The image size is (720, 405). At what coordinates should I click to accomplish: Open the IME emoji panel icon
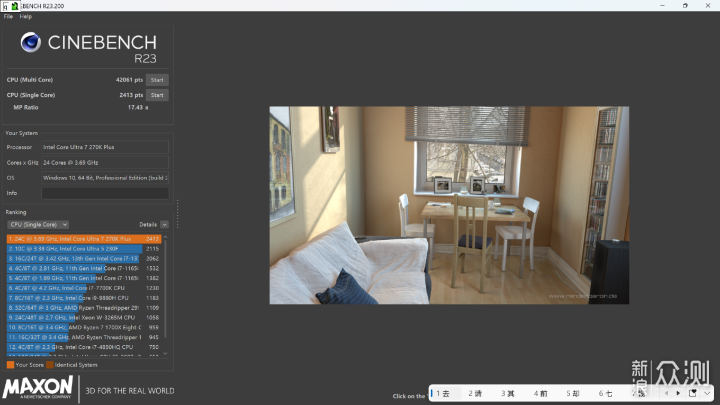[693, 393]
